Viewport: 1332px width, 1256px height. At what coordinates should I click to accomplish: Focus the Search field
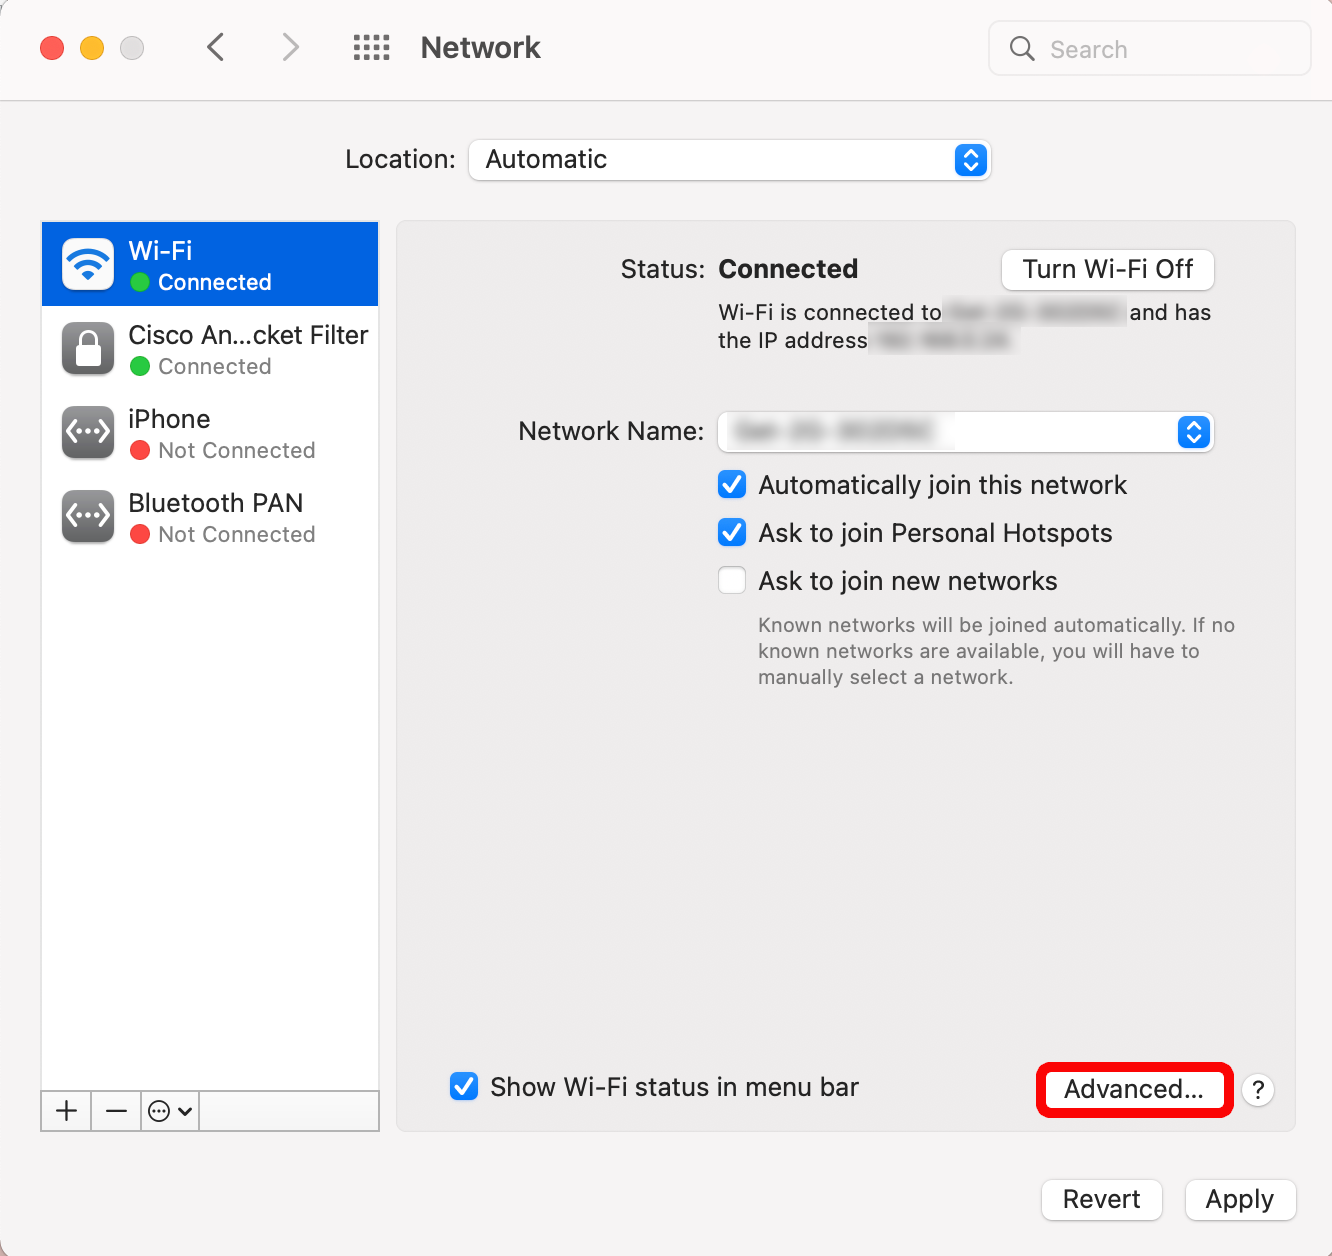point(1150,48)
